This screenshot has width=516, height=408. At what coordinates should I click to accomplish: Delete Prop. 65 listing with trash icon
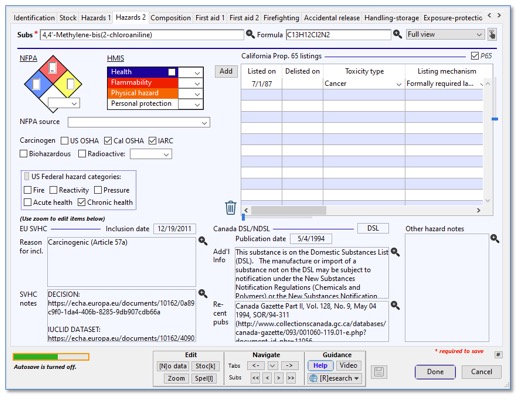point(230,208)
